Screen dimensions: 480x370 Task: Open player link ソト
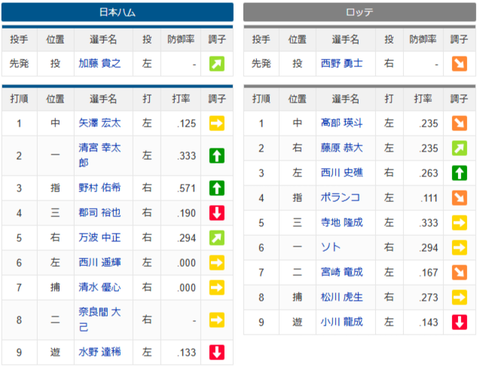(x=331, y=247)
